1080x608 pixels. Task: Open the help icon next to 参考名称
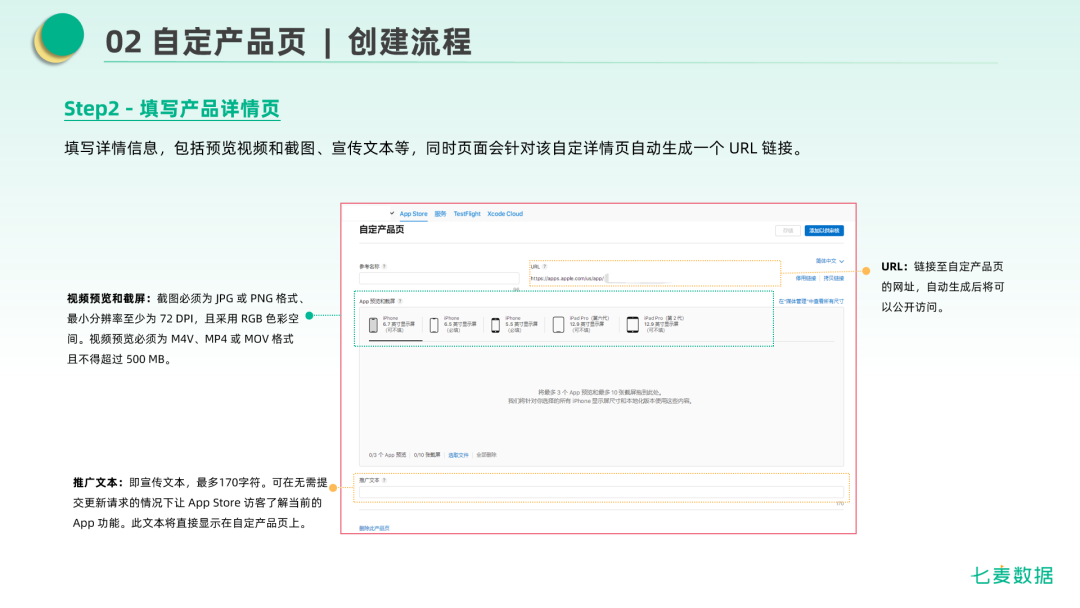pos(384,266)
